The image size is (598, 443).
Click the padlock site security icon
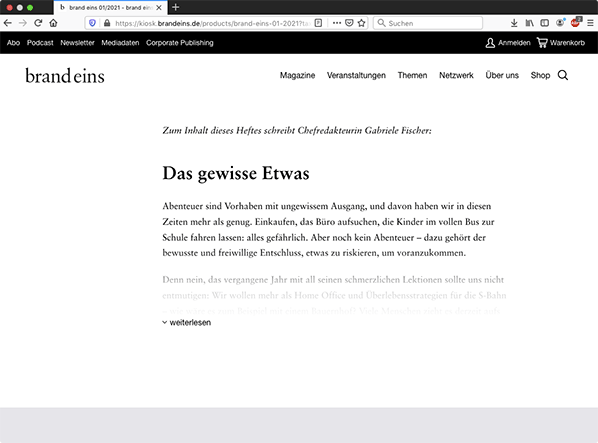[107, 23]
